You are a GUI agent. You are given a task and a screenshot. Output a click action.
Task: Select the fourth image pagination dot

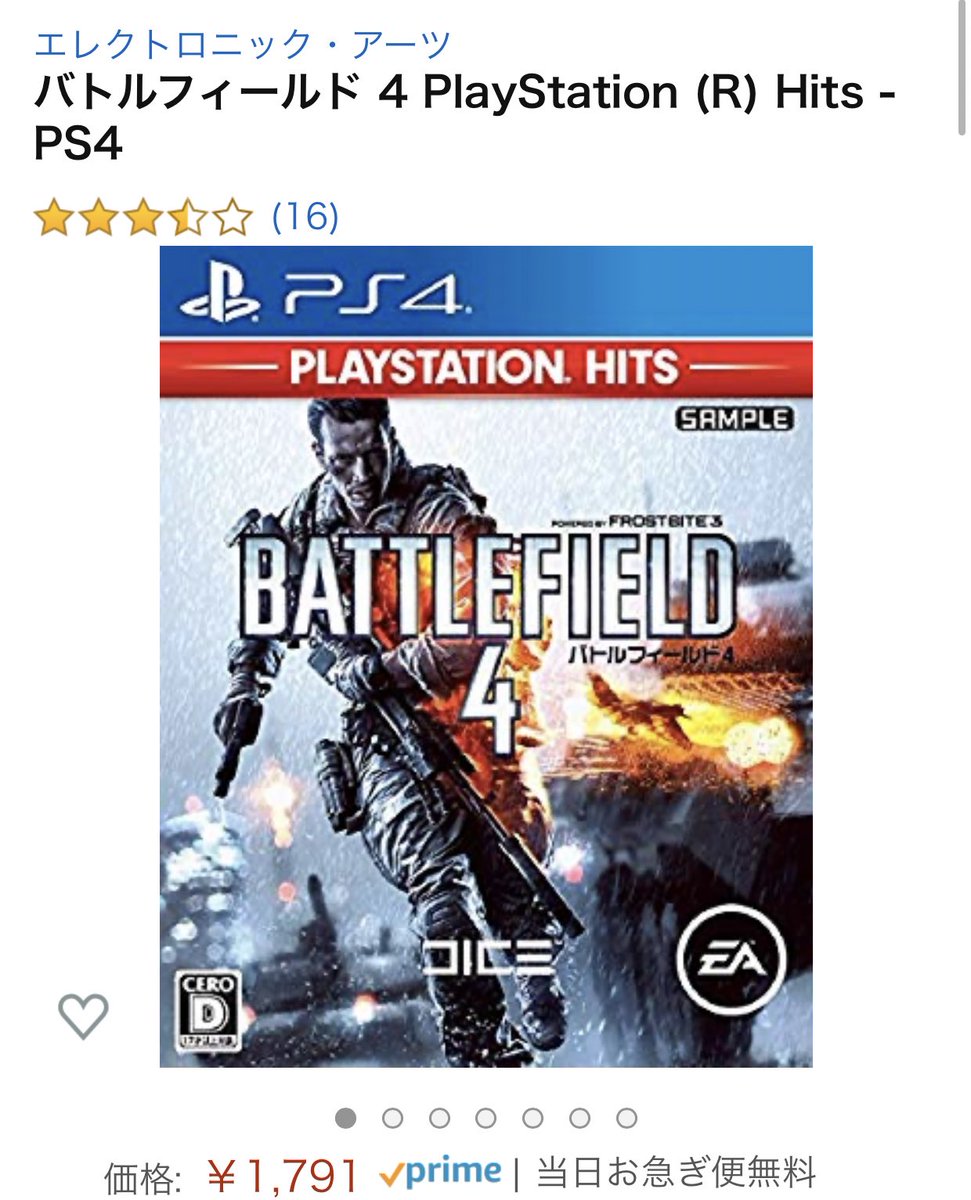486,1117
